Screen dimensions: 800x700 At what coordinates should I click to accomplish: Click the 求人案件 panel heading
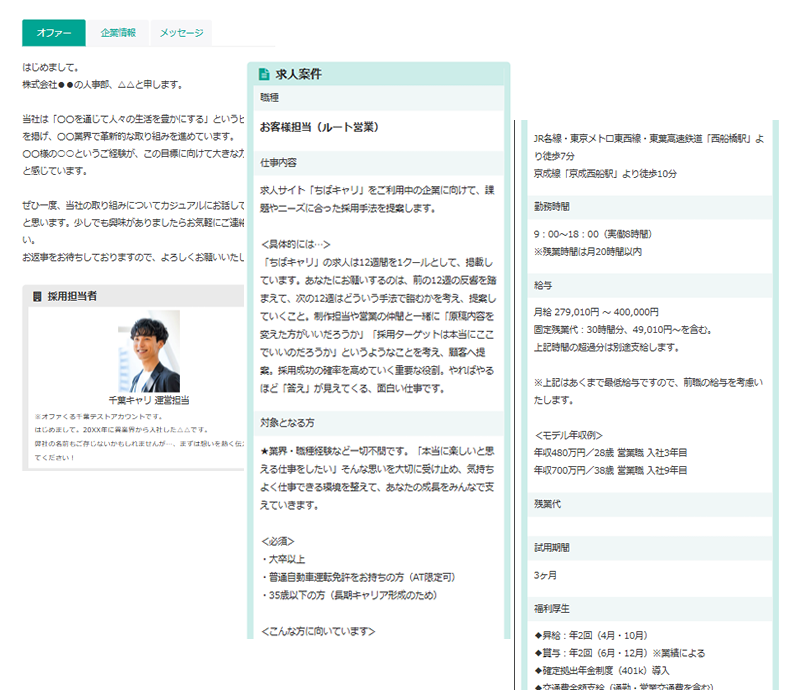(298, 74)
